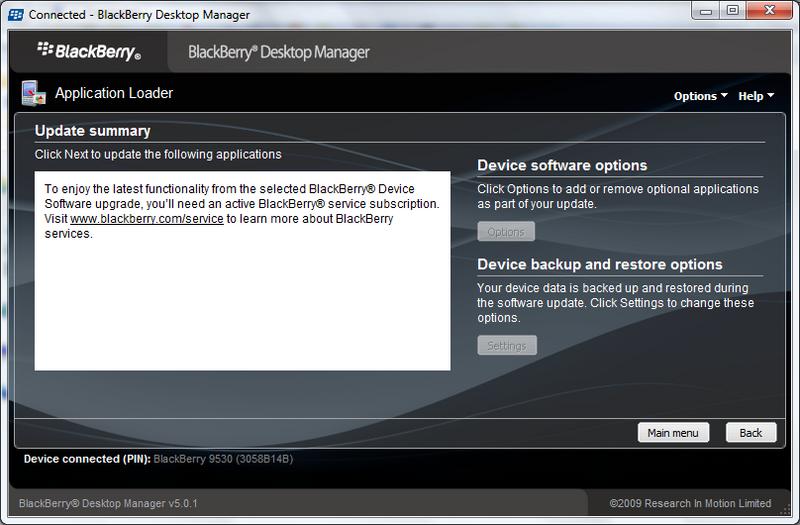Close the BlackBerry Desktop Manager window
This screenshot has width=800, height=525.
770,11
